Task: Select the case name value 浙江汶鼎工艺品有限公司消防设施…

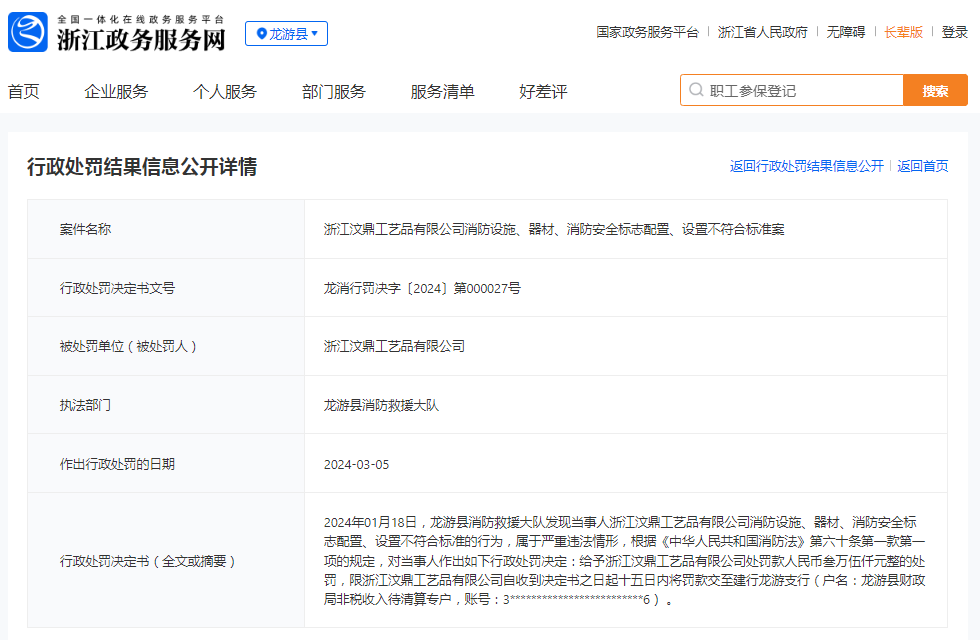Action: click(554, 229)
